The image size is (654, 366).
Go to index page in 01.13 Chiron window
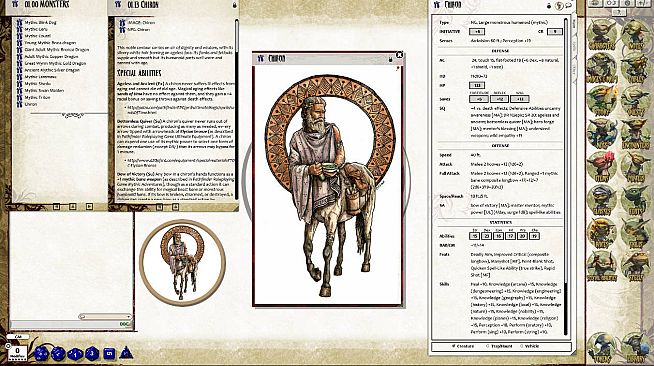click(176, 207)
